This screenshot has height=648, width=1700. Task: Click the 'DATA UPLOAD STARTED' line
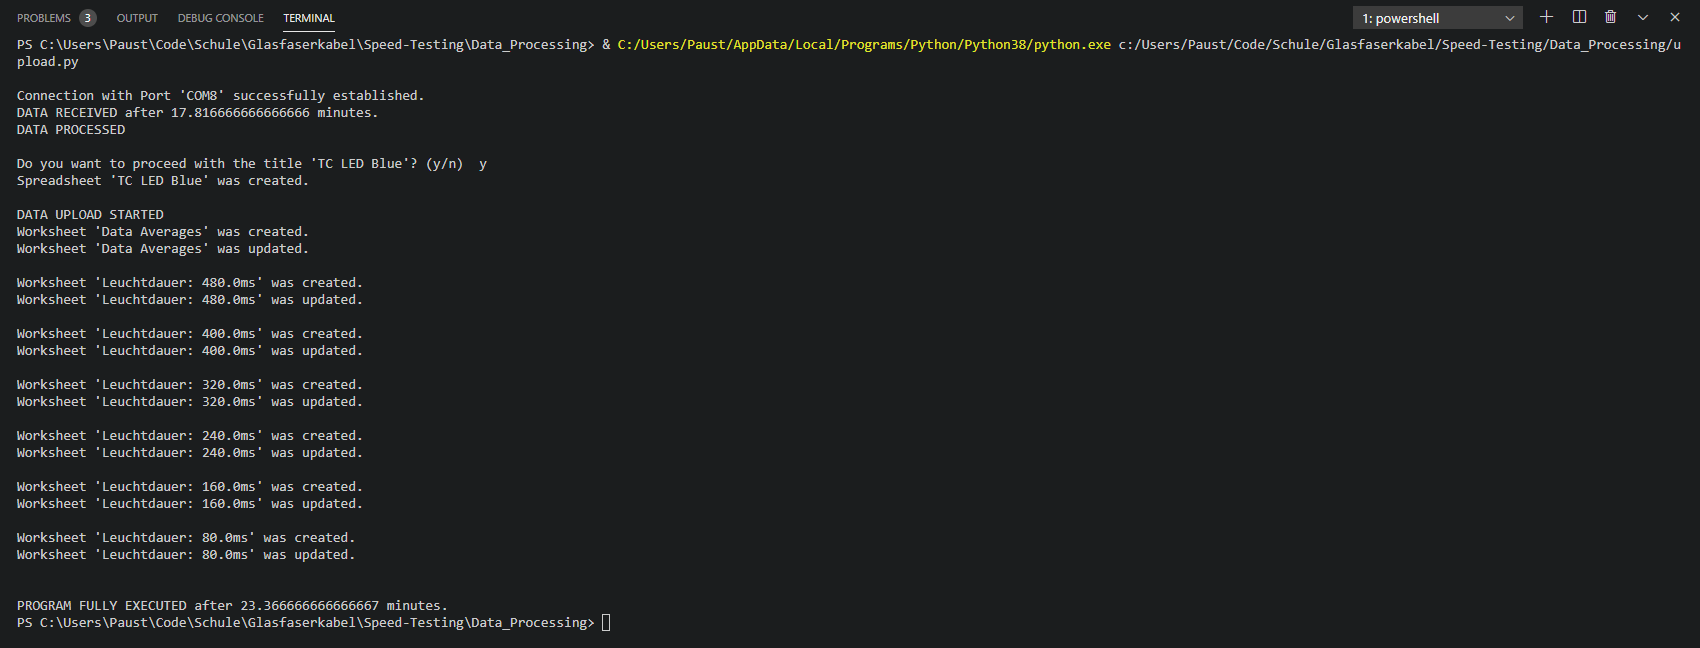(90, 215)
